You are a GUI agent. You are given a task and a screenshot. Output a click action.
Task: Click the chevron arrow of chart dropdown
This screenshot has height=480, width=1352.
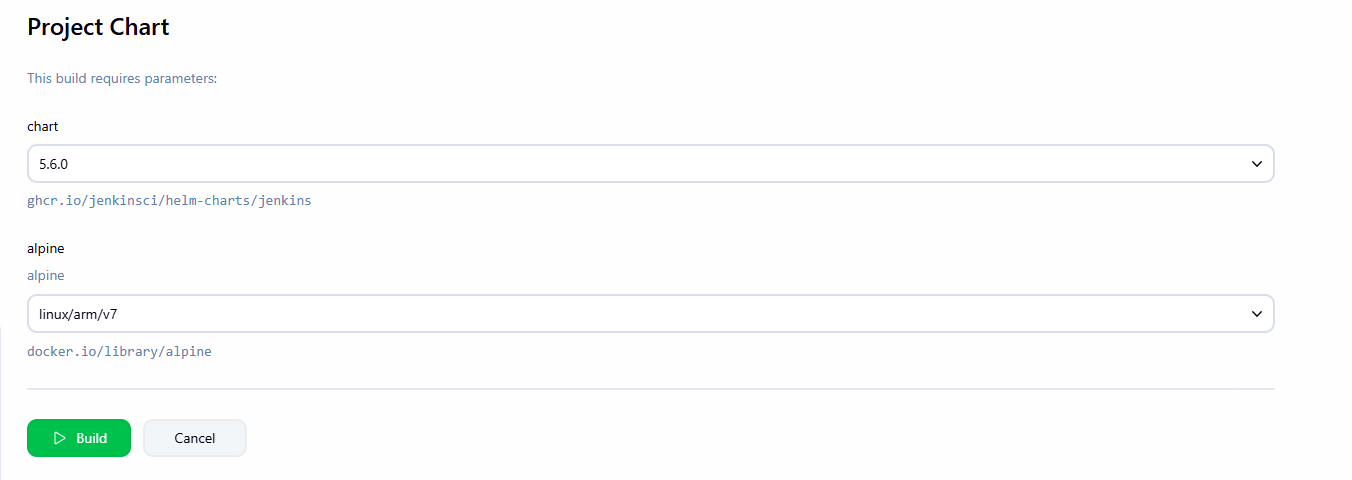1257,164
